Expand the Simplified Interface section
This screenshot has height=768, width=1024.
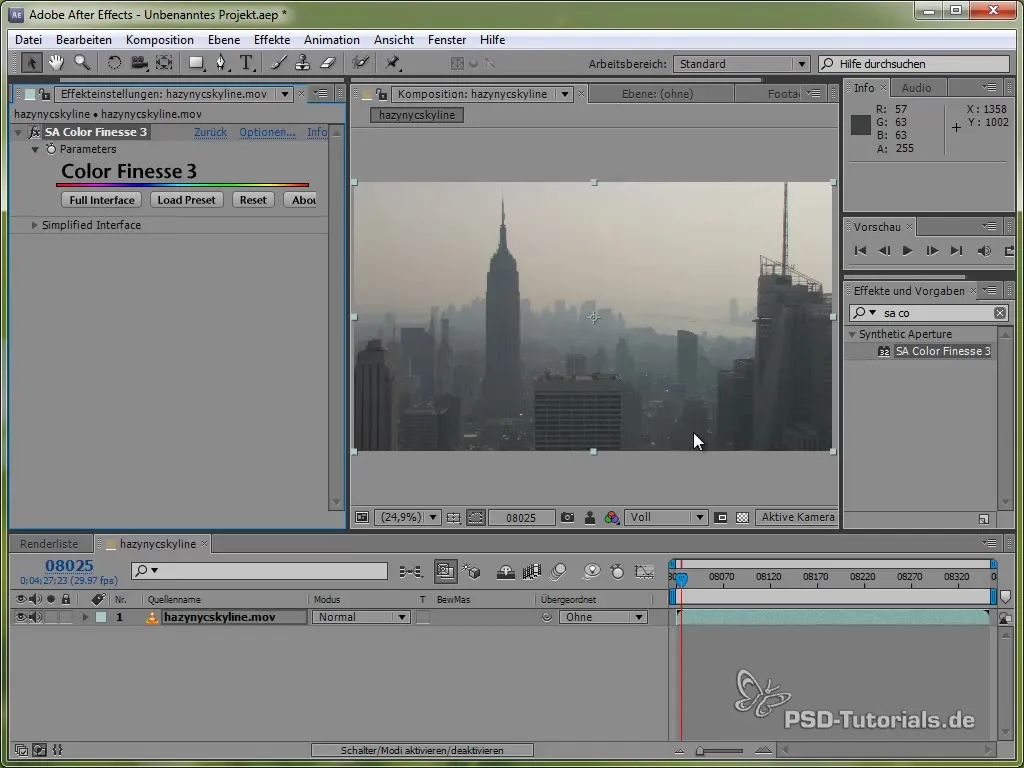point(35,225)
